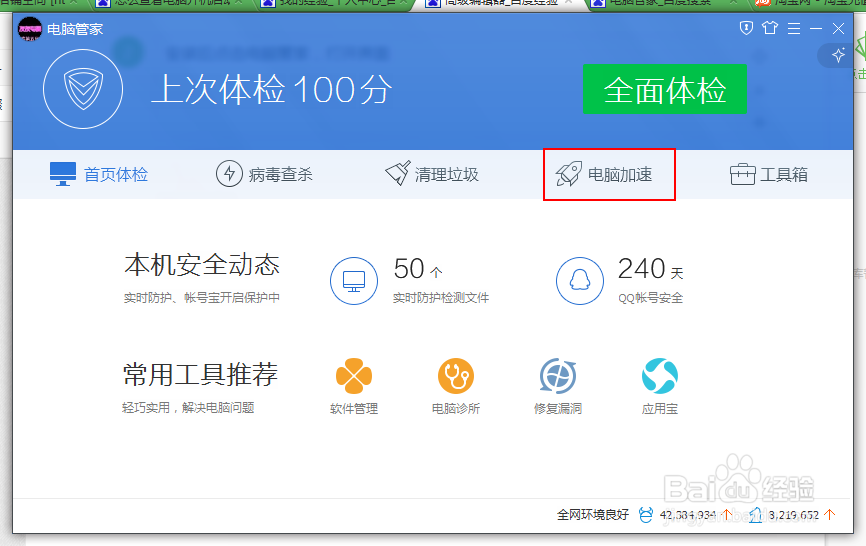
Task: Open the 清理垃圾 tab
Action: click(x=432, y=174)
